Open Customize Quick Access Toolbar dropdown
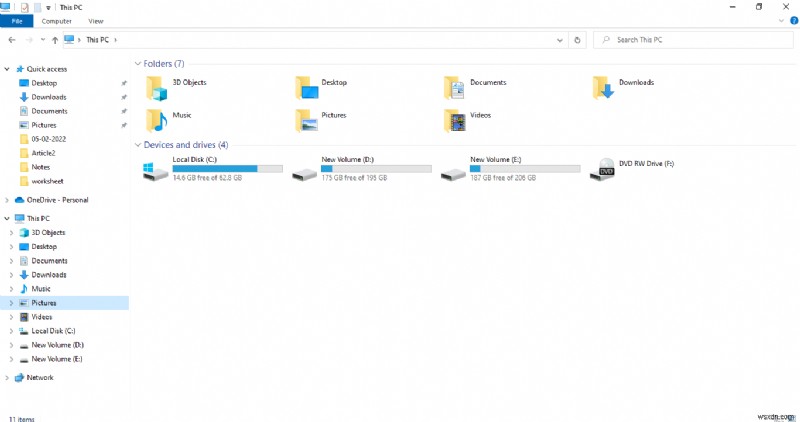 coord(48,8)
